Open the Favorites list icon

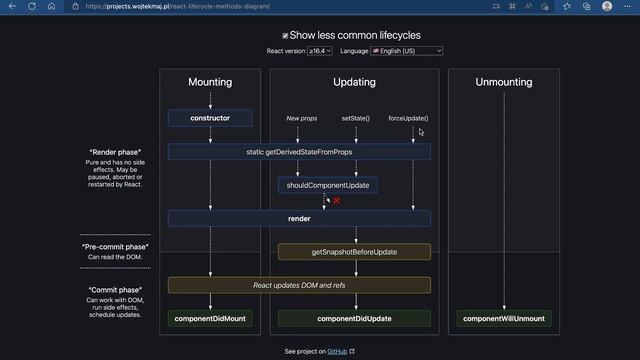point(567,6)
